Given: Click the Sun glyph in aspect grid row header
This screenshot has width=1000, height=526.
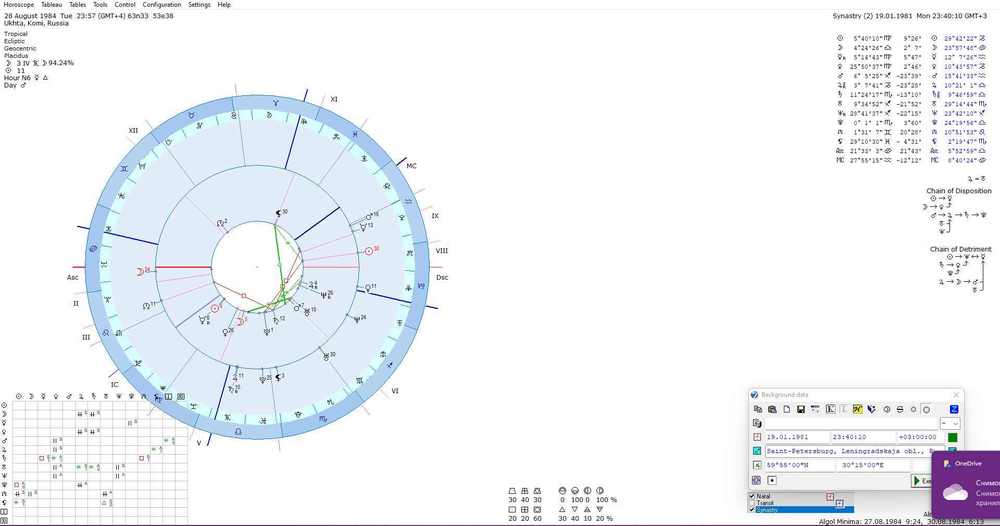Looking at the screenshot, I should pos(4,405).
